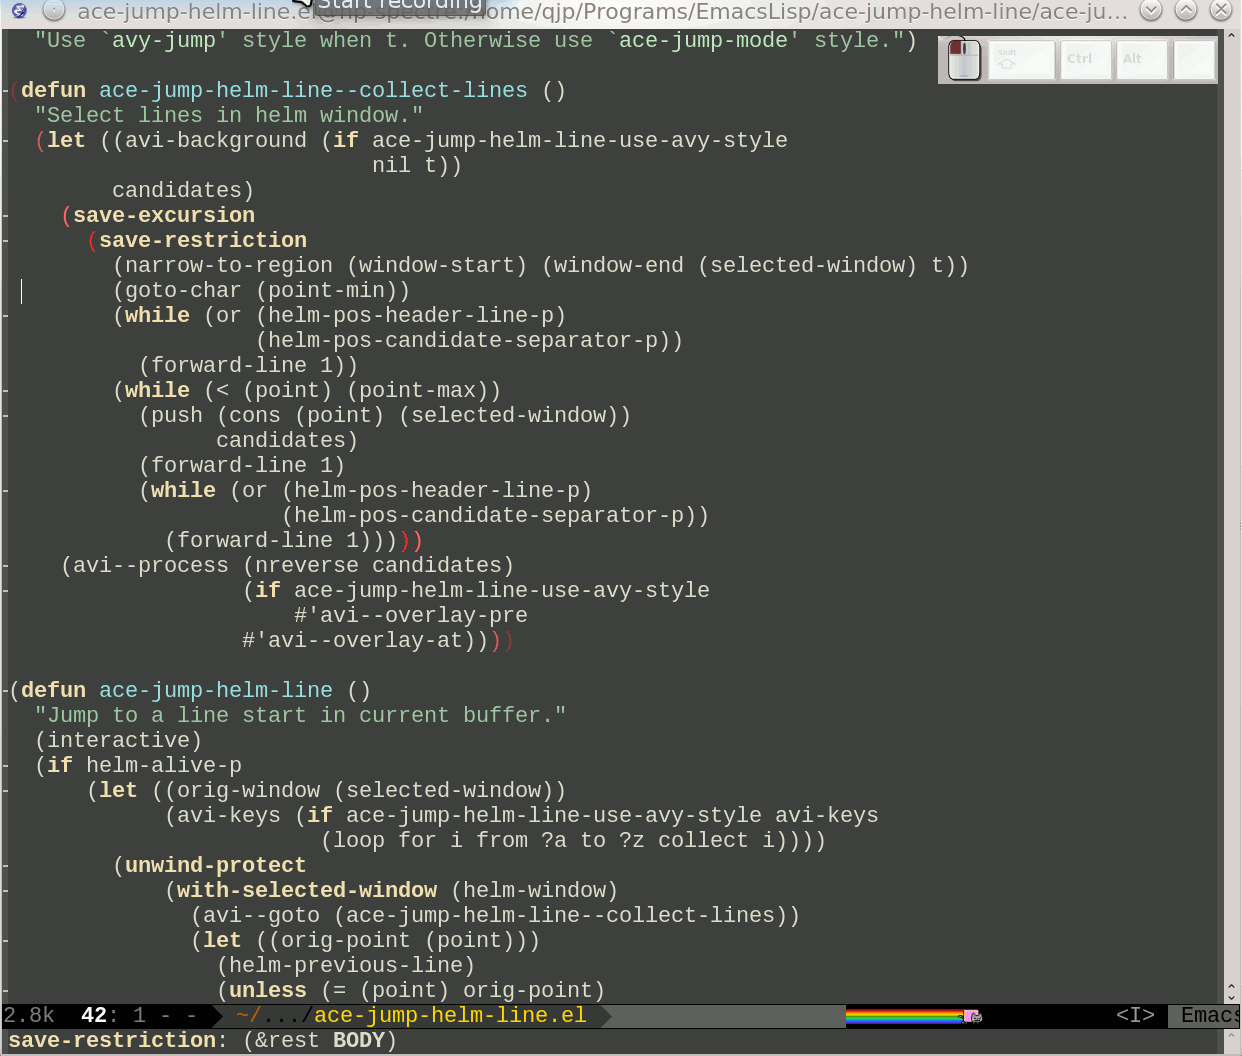Click the buffer size 2.8k in mode line

coord(29,1016)
